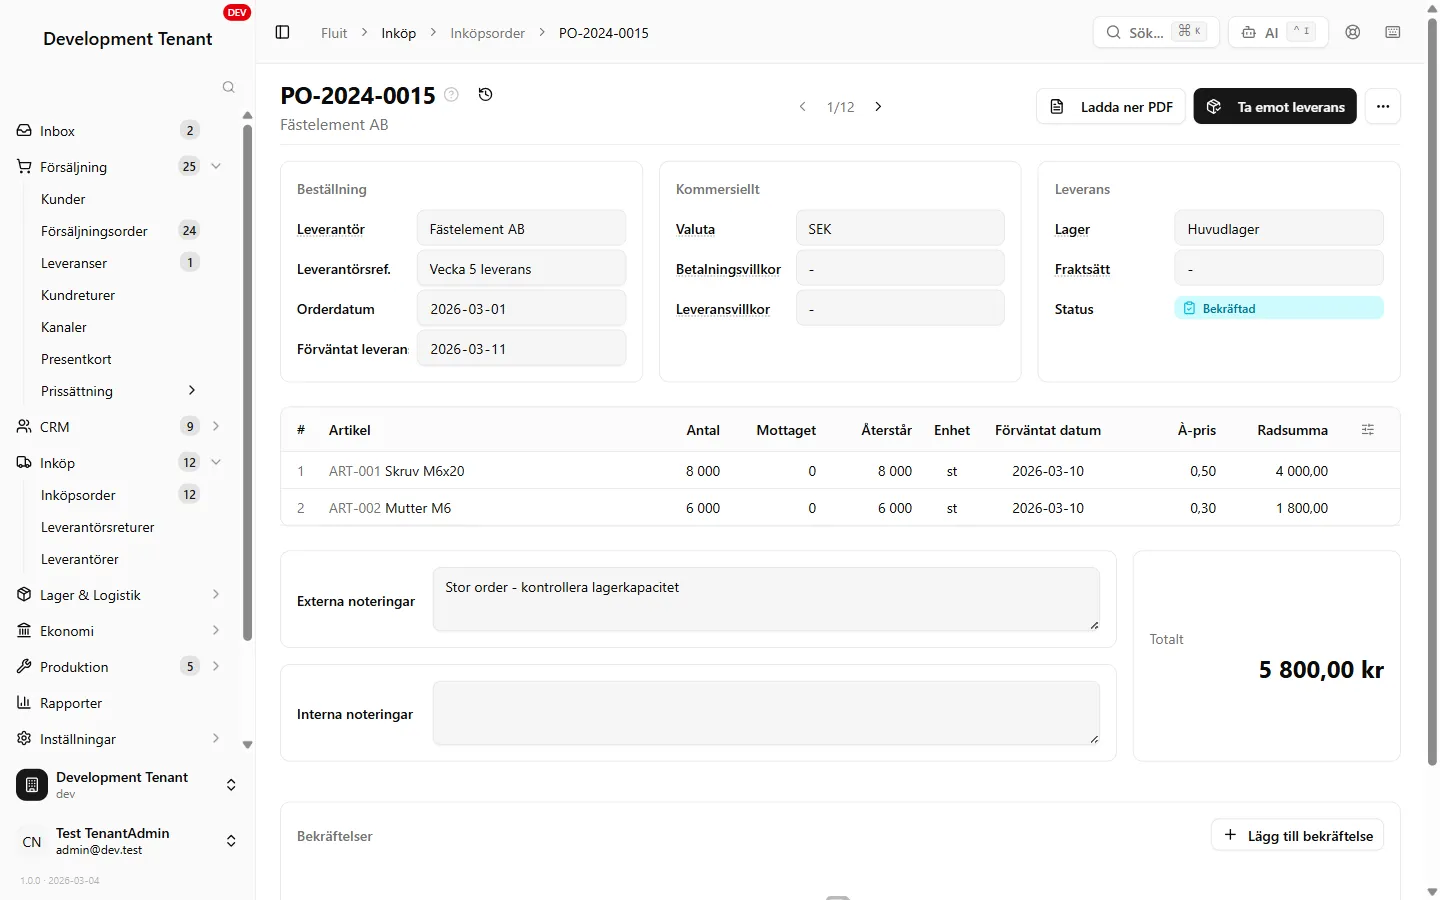Open the Test TenantAdmin user menu
Image resolution: width=1440 pixels, height=900 pixels.
pos(128,841)
